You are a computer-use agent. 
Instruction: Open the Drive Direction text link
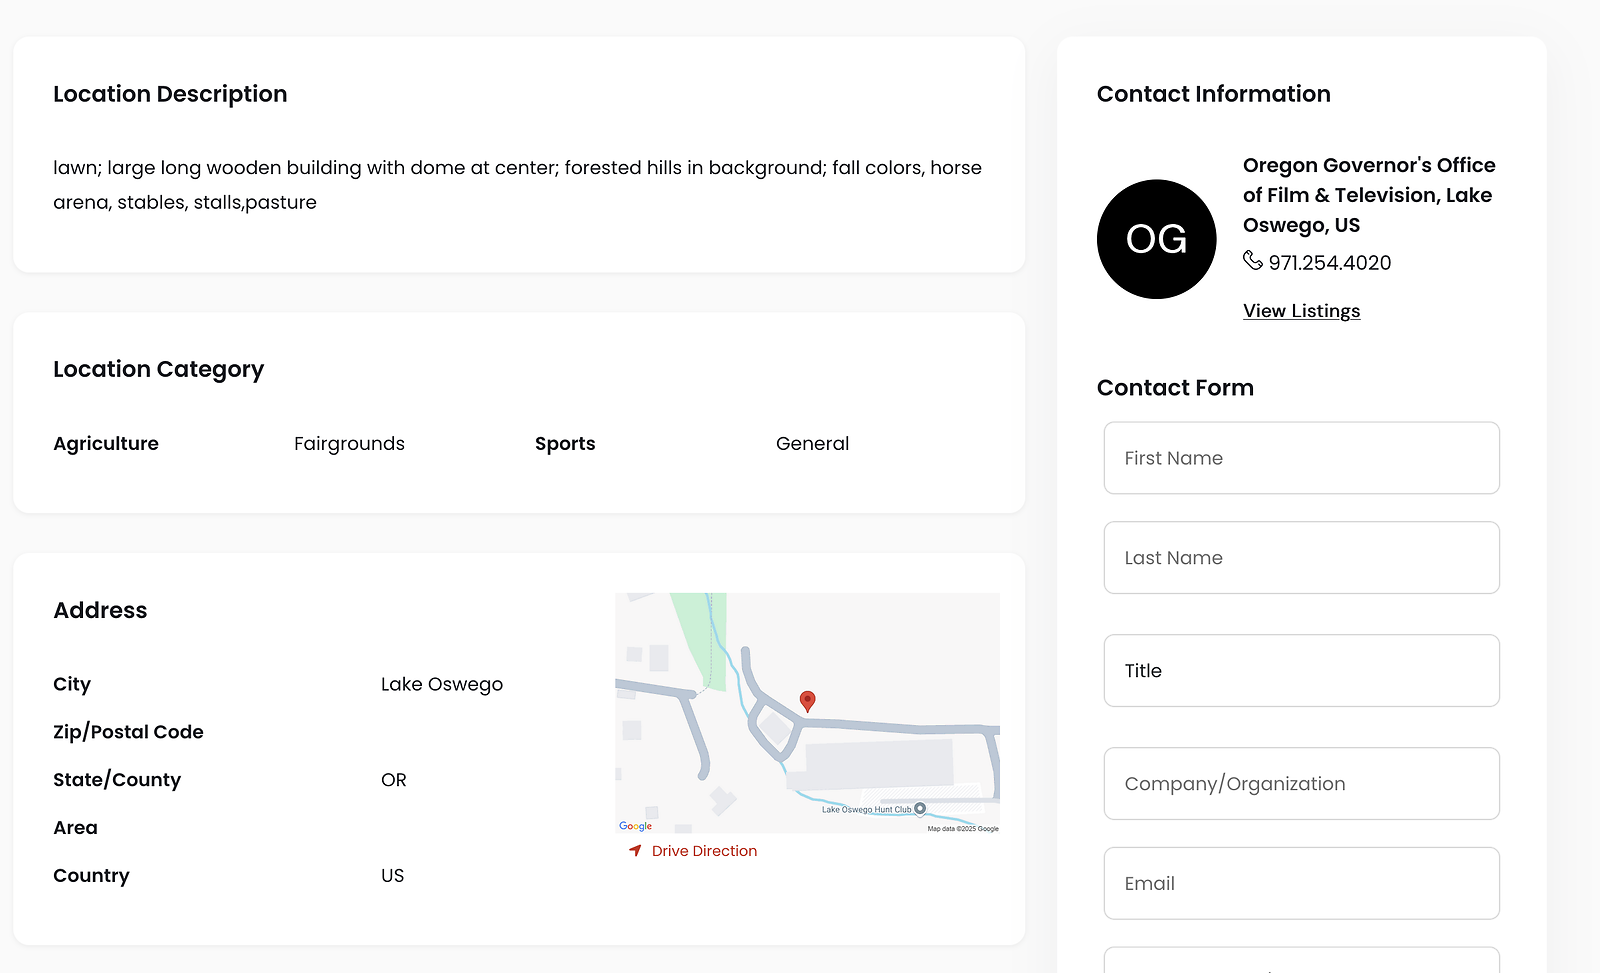[704, 851]
